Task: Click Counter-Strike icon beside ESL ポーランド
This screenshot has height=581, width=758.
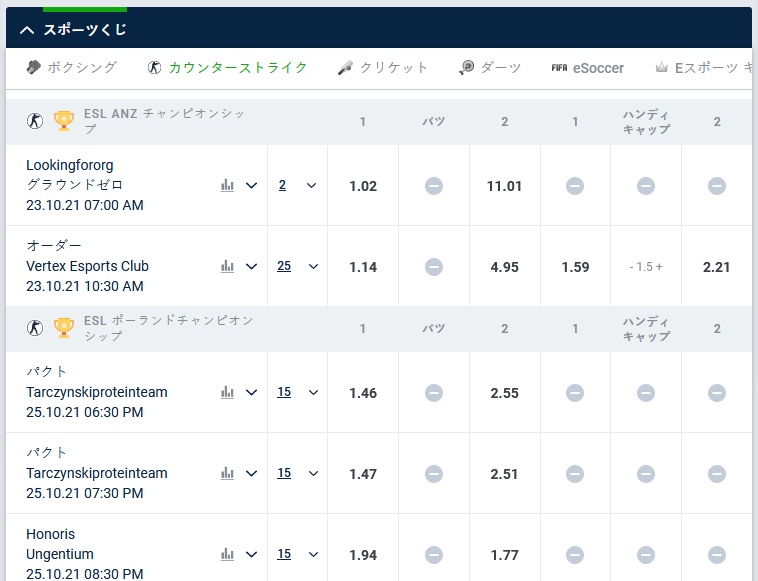Action: [x=35, y=328]
